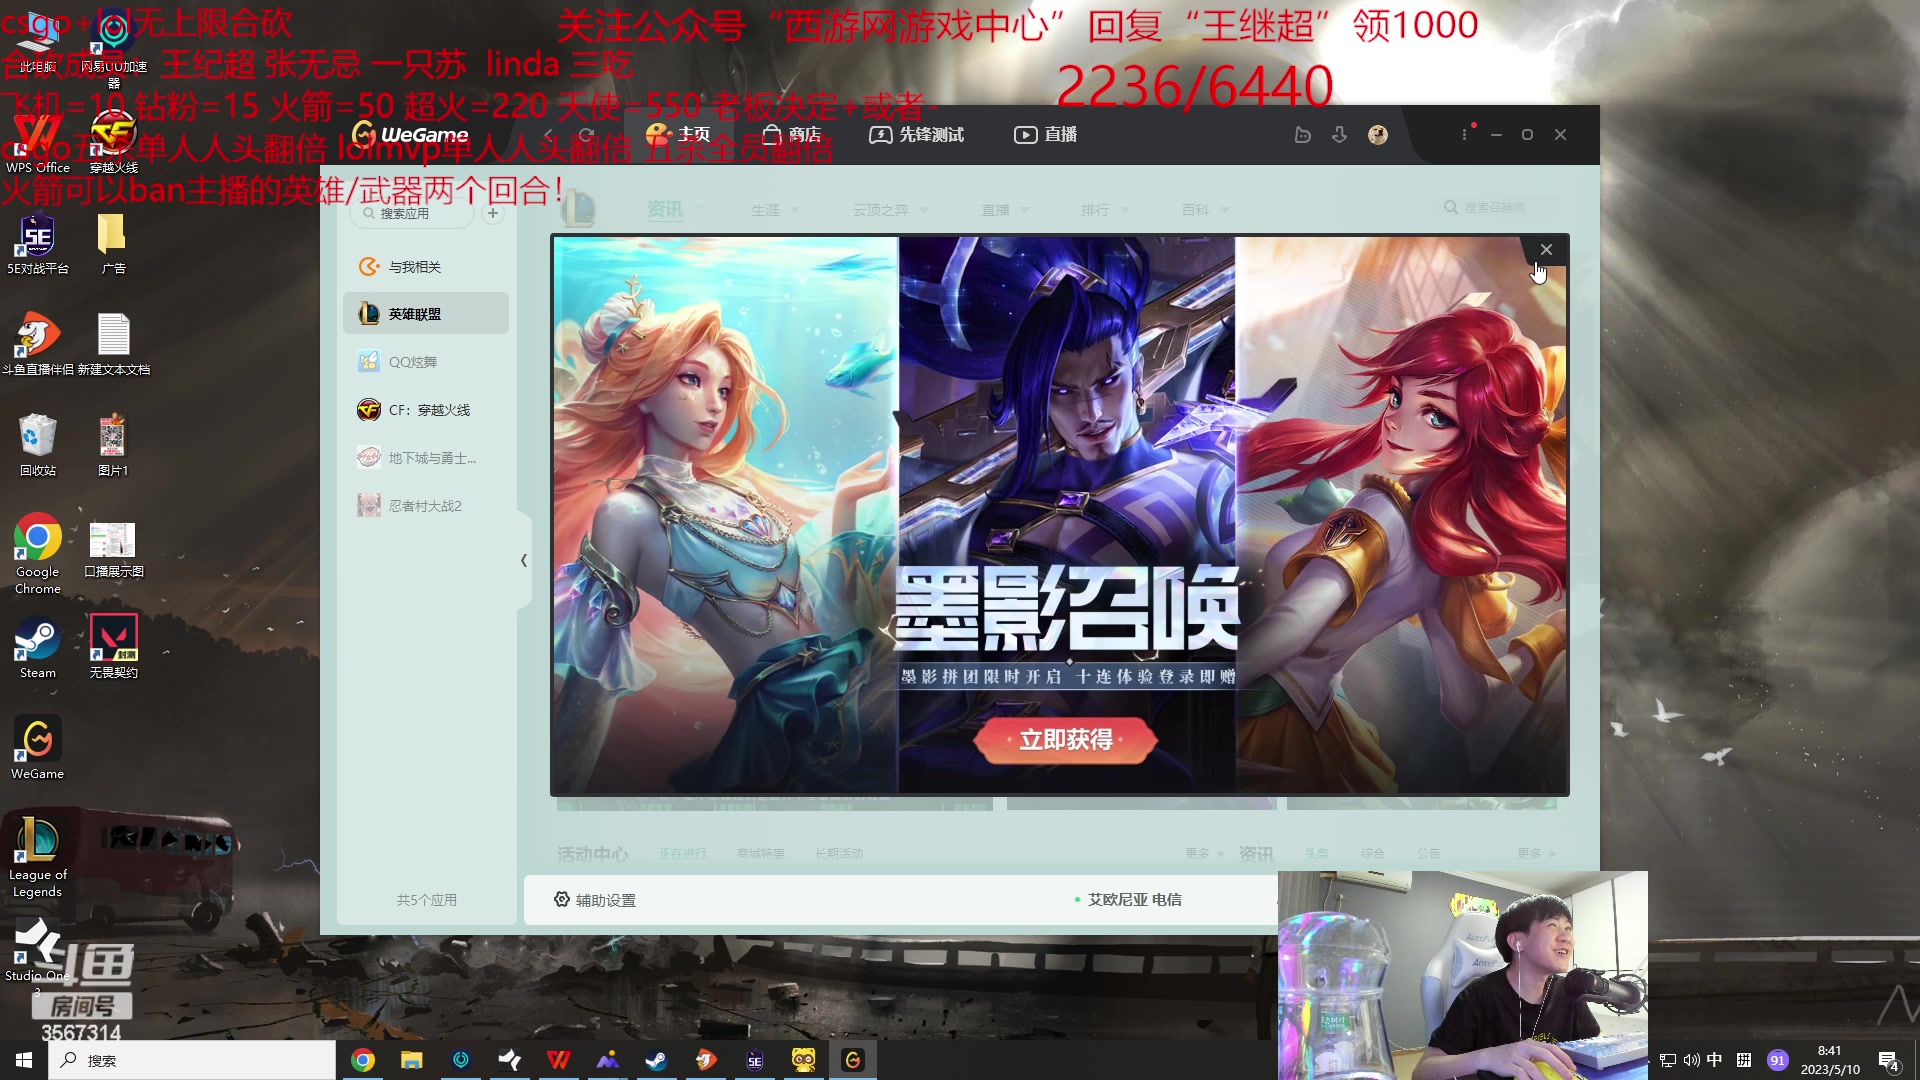Viewport: 1920px width, 1080px height.
Task: Expand the 生涯 dropdown tab
Action: 775,210
